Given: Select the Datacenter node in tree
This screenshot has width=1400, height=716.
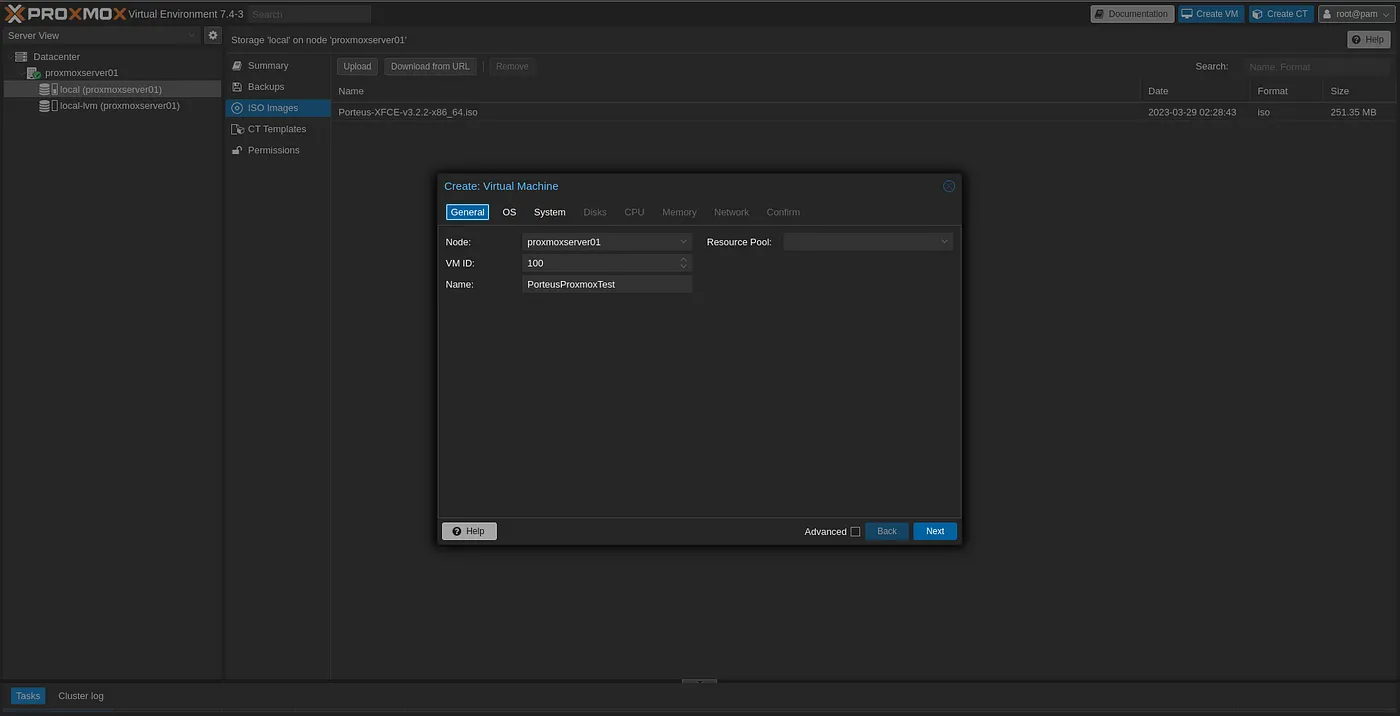Looking at the screenshot, I should [x=56, y=57].
